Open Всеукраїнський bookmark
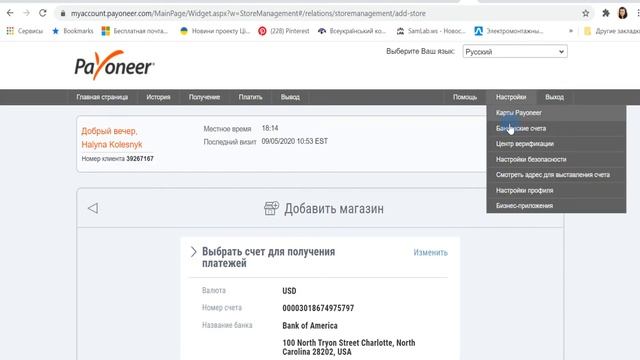Screen dimensions: 640x360 point(351,31)
